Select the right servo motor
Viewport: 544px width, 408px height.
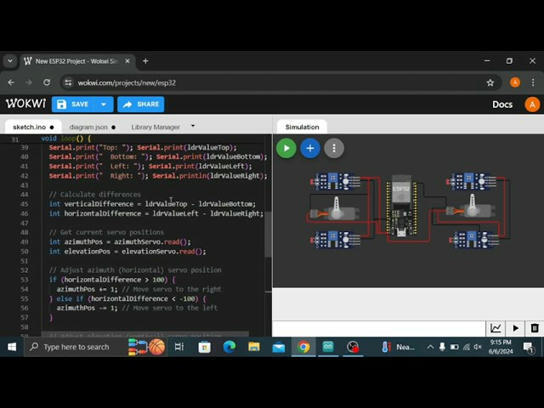(x=470, y=207)
